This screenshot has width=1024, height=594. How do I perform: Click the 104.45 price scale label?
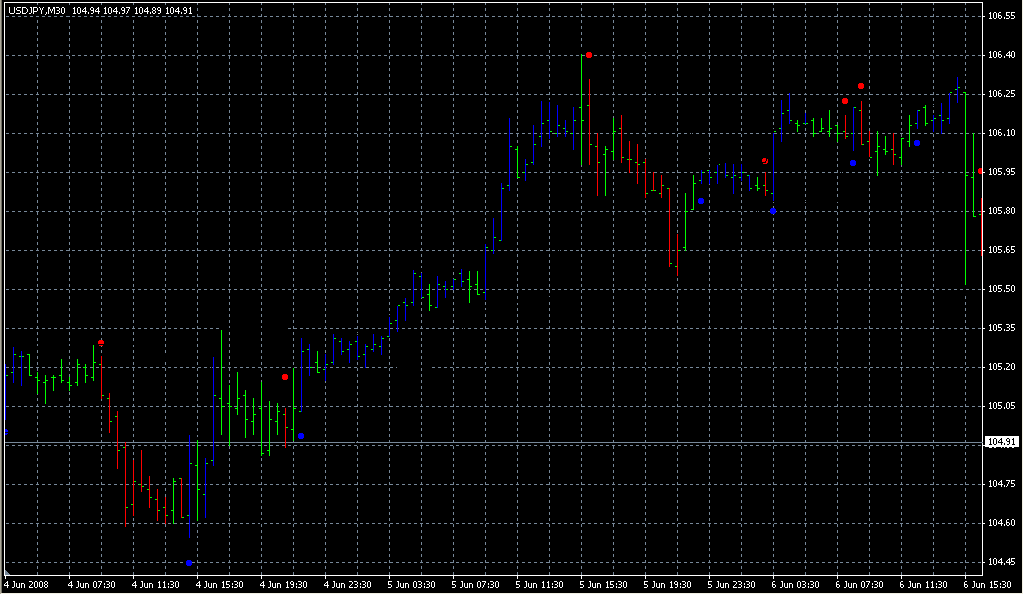(x=1001, y=562)
